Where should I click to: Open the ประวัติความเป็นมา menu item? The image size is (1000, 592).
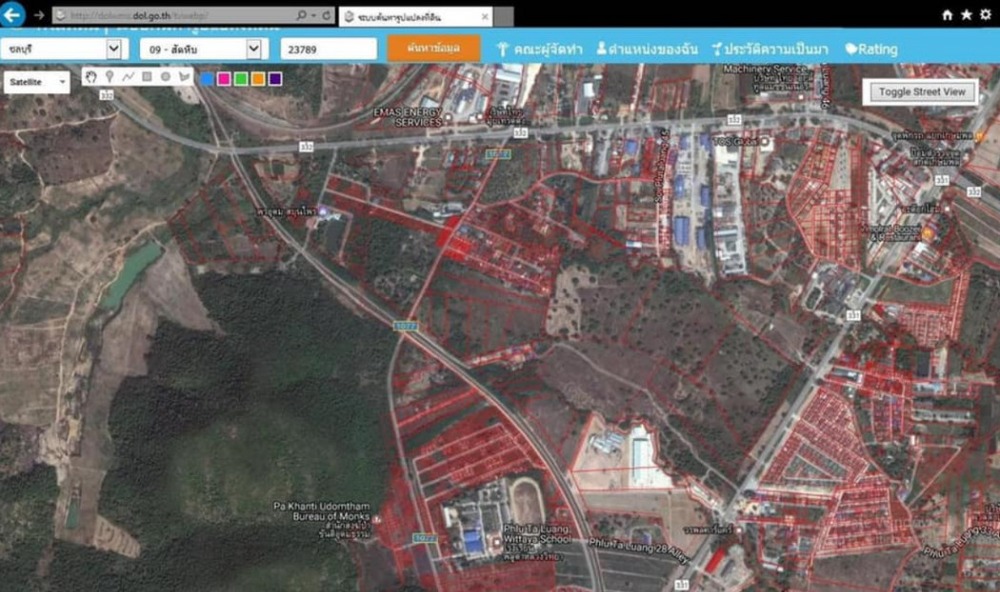(770, 49)
